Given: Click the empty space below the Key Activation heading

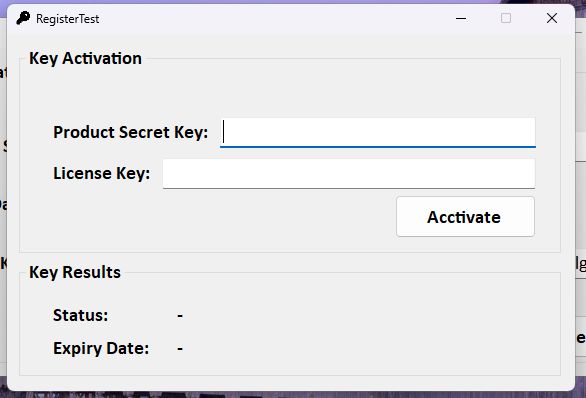Looking at the screenshot, I should pyautogui.click(x=290, y=92).
